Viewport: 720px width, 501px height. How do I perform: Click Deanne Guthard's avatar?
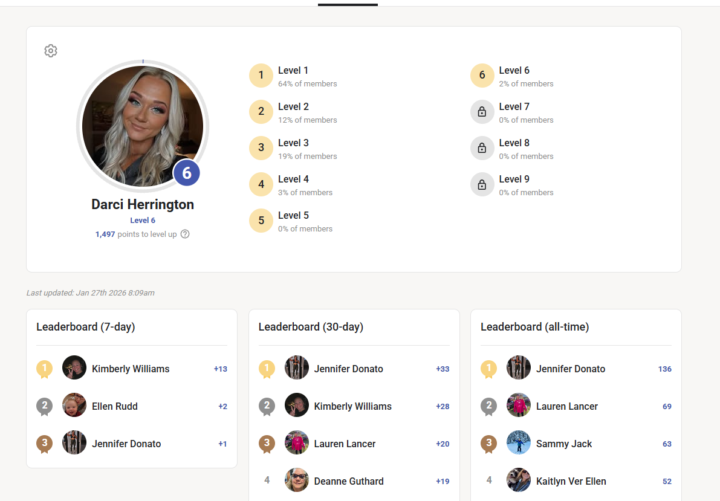pyautogui.click(x=297, y=480)
